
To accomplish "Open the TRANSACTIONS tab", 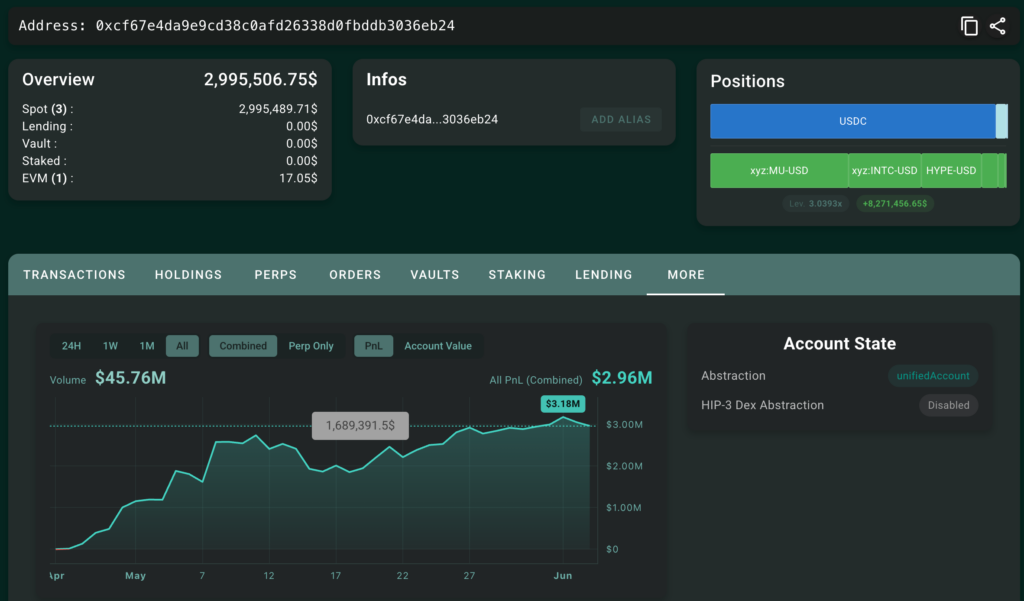I will 74,275.
